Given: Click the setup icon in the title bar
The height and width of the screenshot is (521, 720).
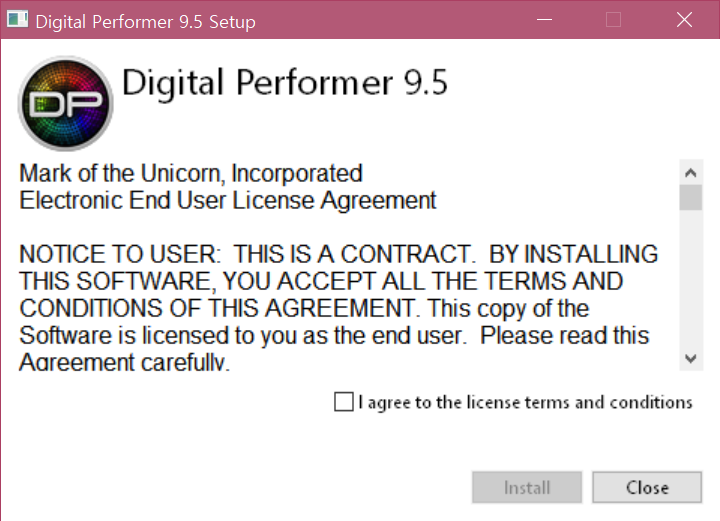Looking at the screenshot, I should click(x=18, y=19).
